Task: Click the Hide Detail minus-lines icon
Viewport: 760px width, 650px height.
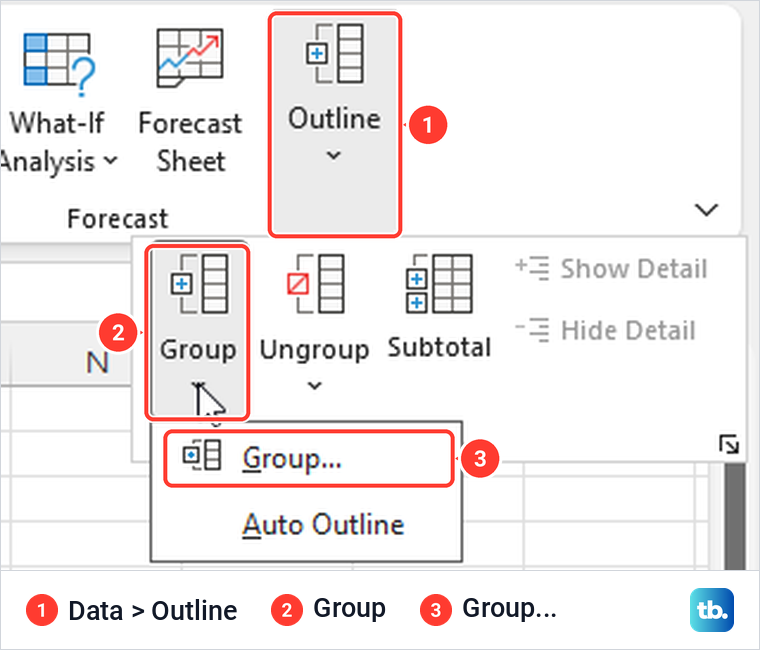Action: 532,330
